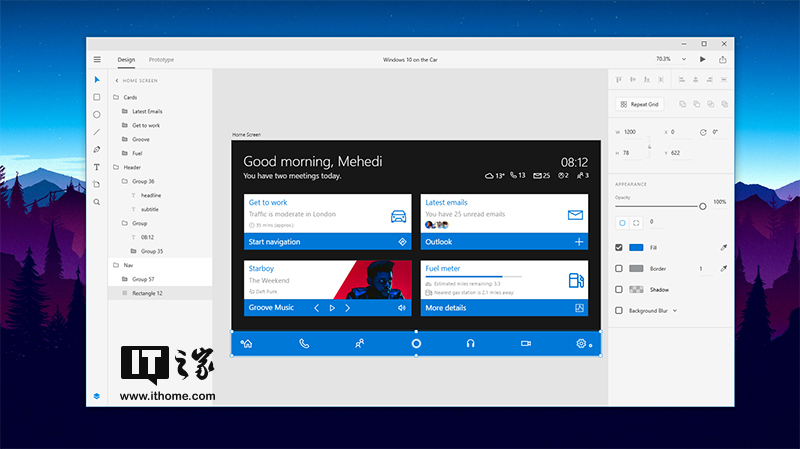
Task: Select same radius for all corners
Action: 622,223
